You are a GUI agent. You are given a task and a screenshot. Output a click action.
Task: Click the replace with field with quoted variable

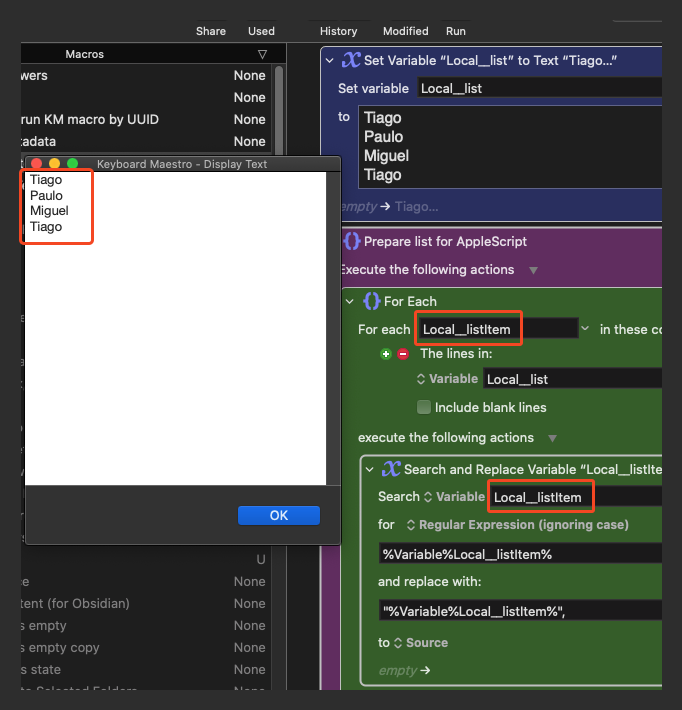click(x=520, y=611)
